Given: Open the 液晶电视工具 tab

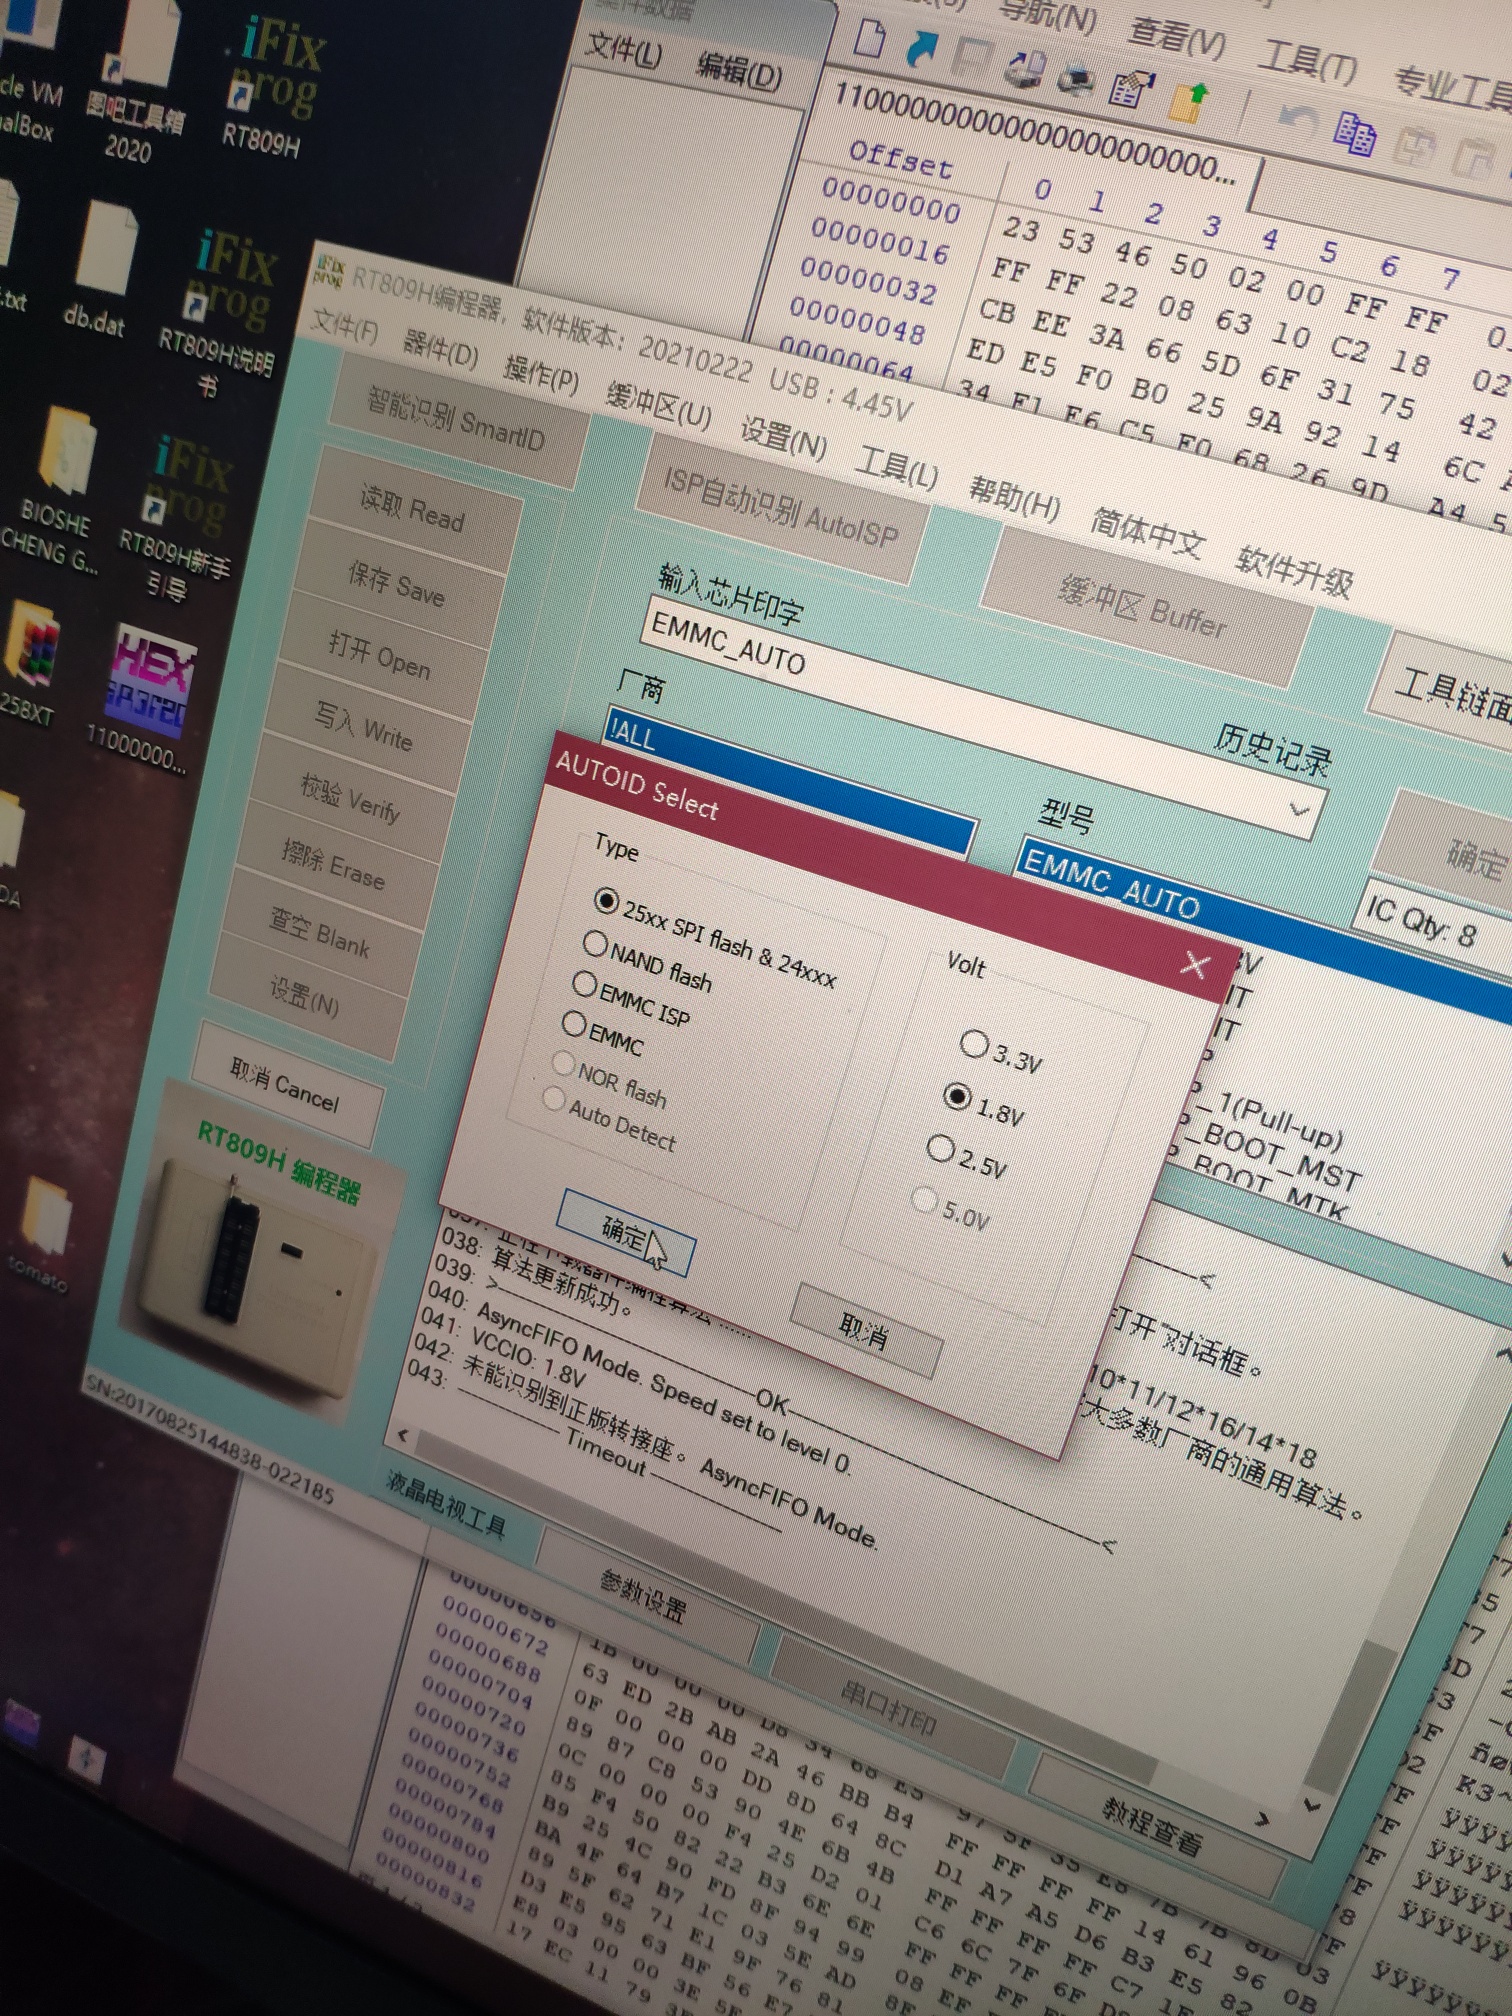Looking at the screenshot, I should pyautogui.click(x=446, y=1506).
